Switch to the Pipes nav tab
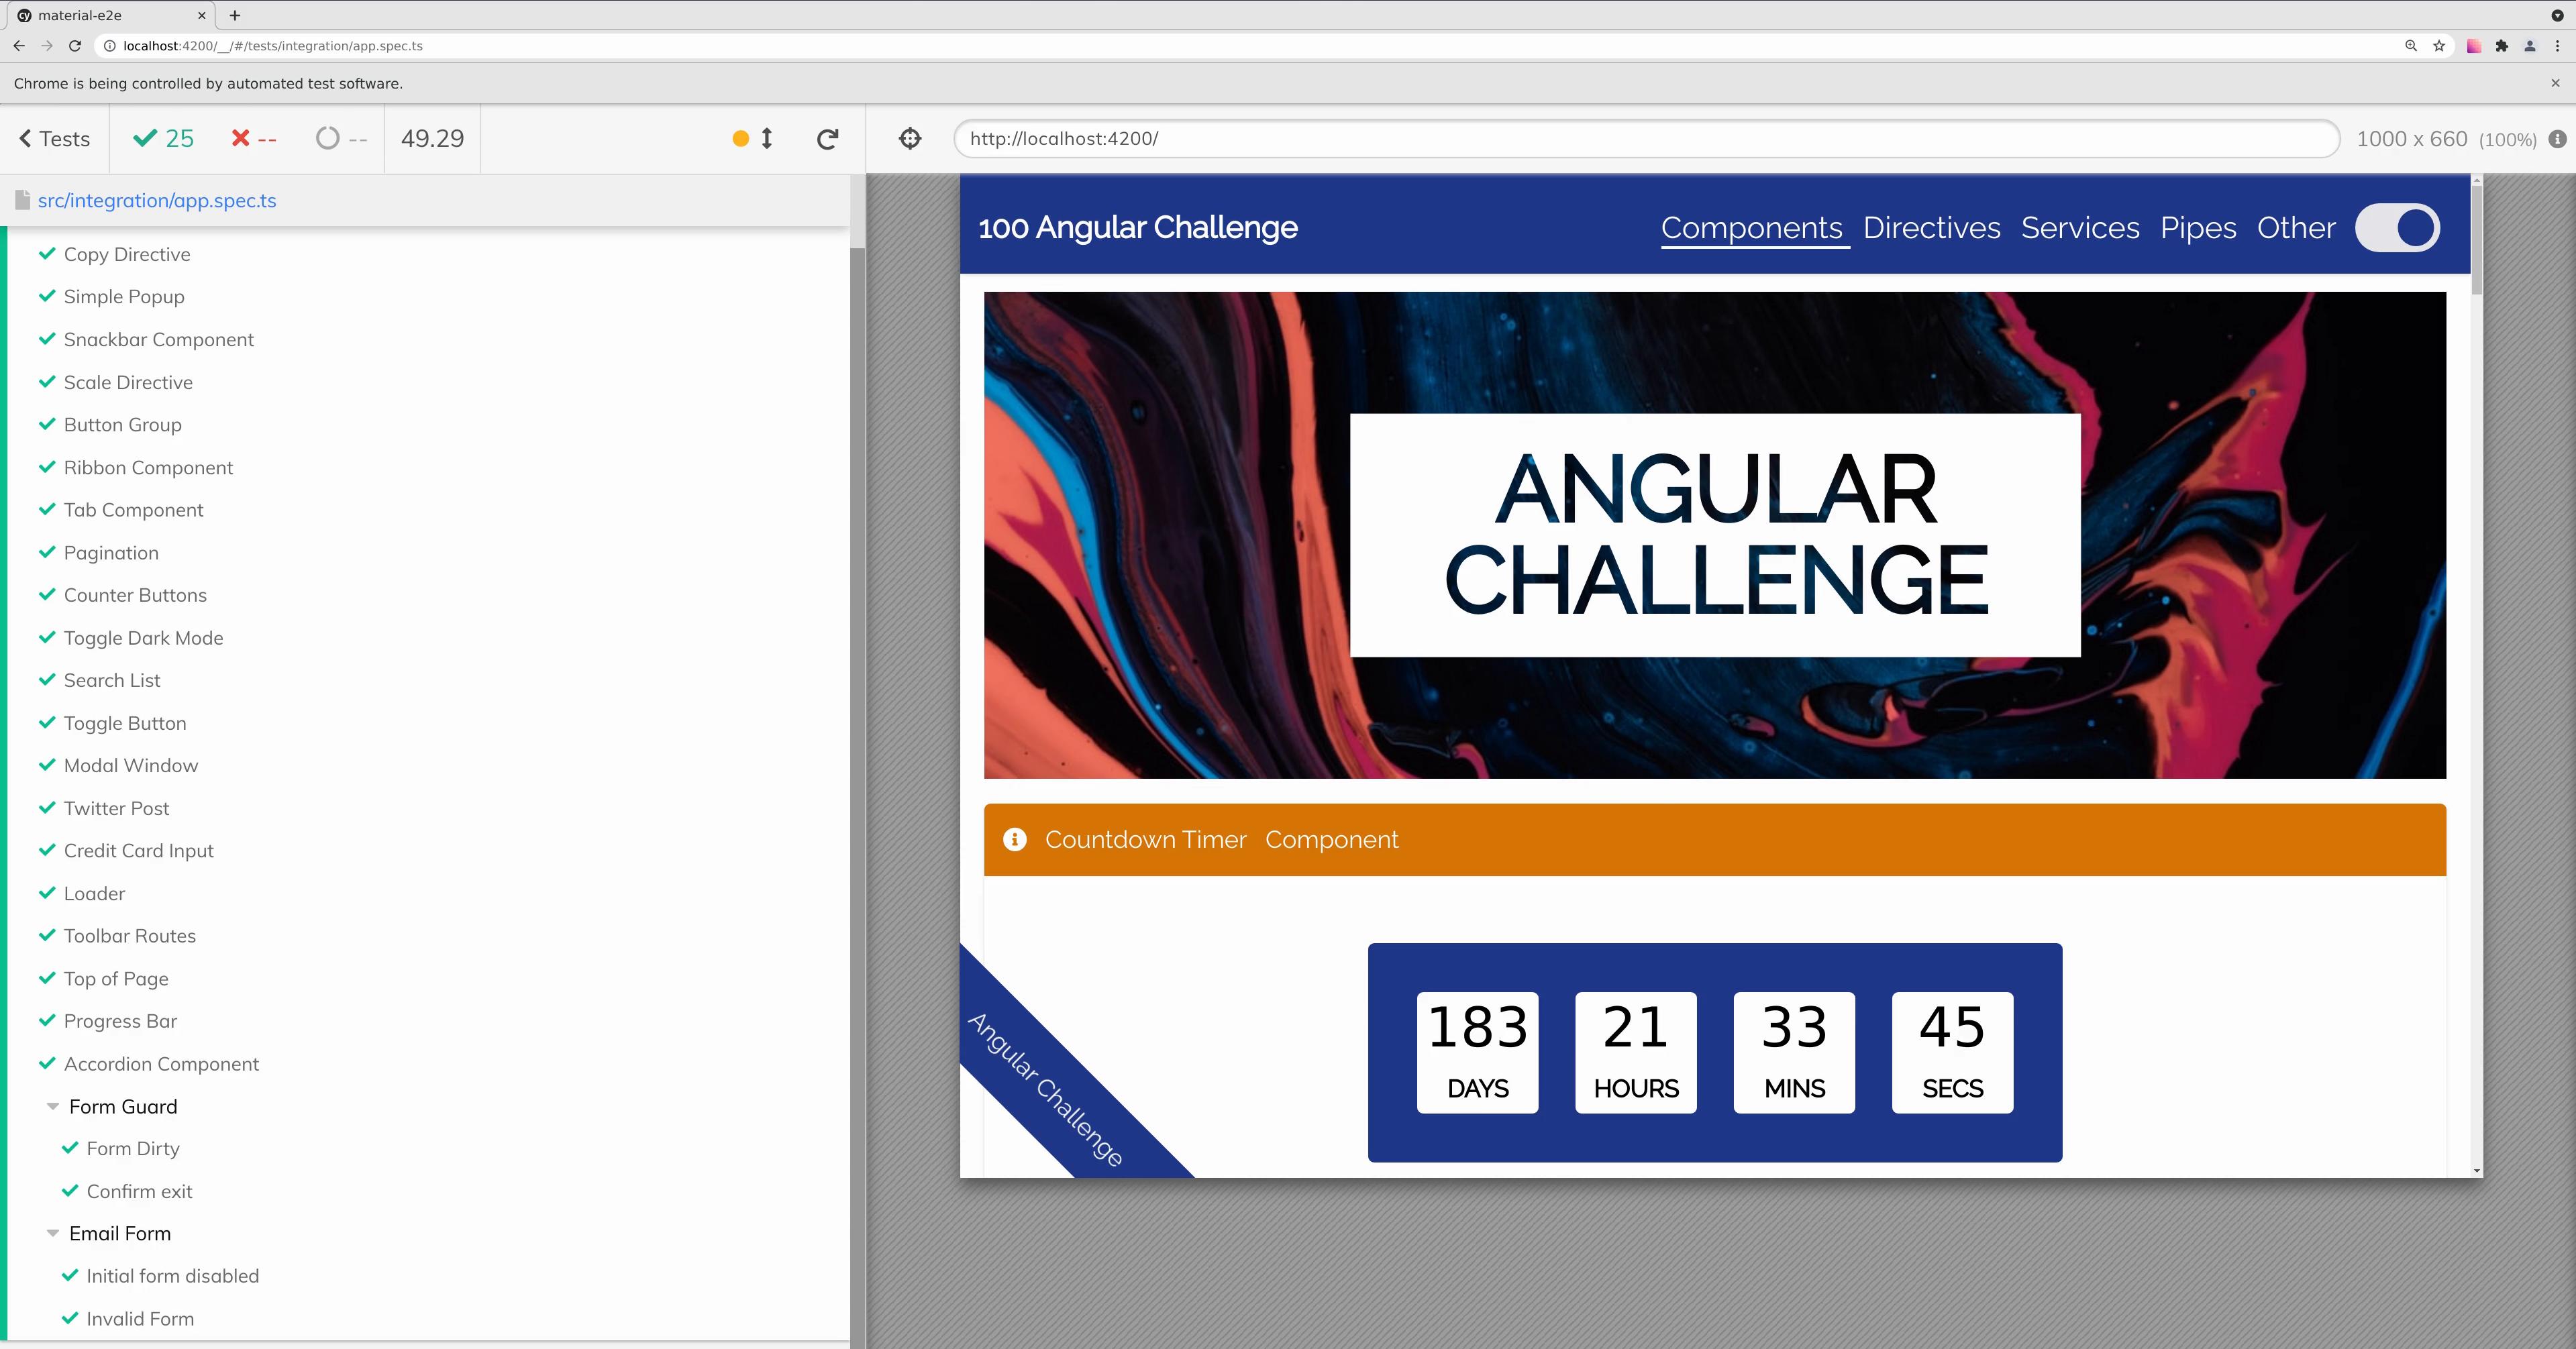2576x1349 pixels. click(x=2197, y=228)
